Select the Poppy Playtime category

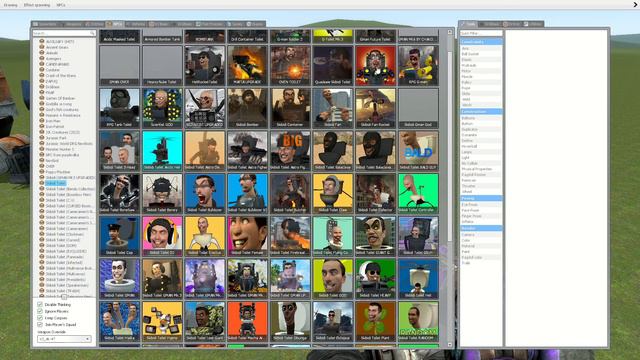pos(58,172)
